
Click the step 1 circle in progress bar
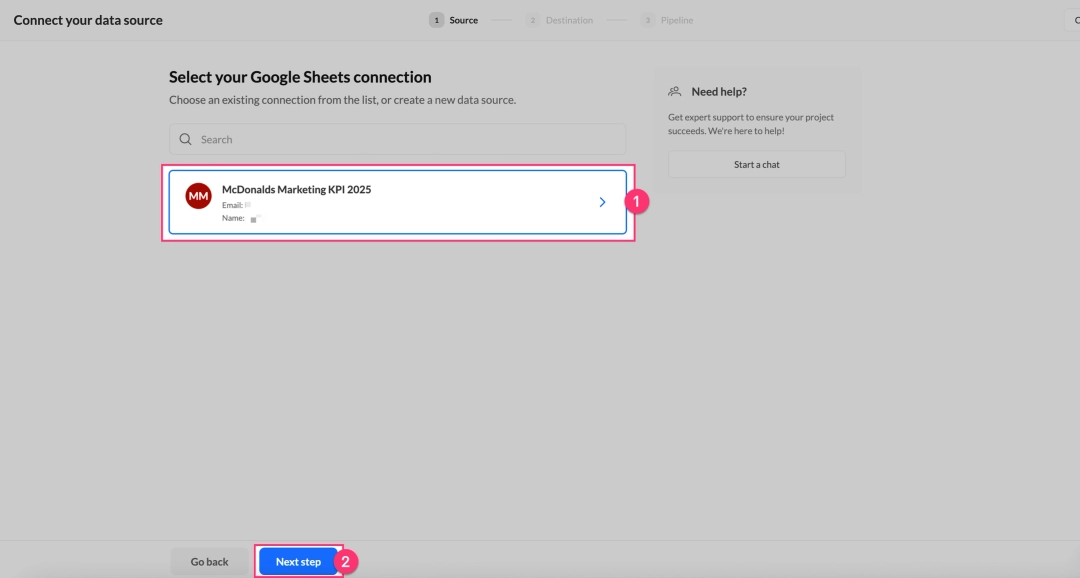[436, 19]
